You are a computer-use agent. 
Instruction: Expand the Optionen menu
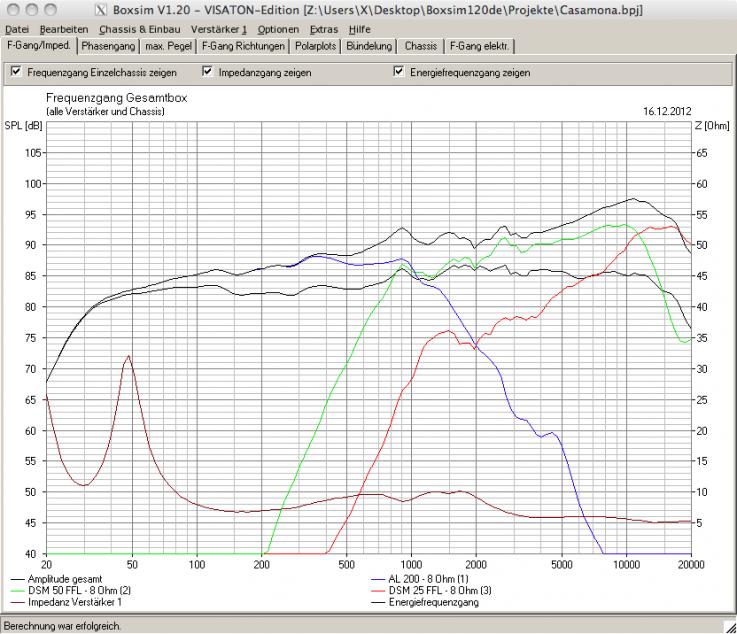click(x=278, y=29)
